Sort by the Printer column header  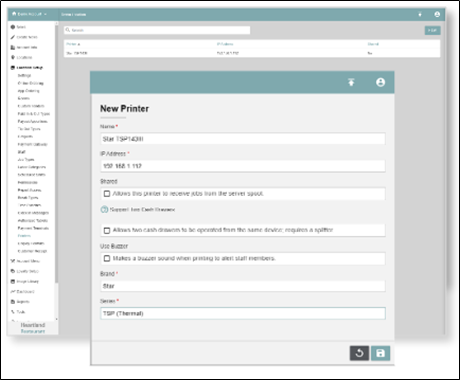(x=73, y=44)
